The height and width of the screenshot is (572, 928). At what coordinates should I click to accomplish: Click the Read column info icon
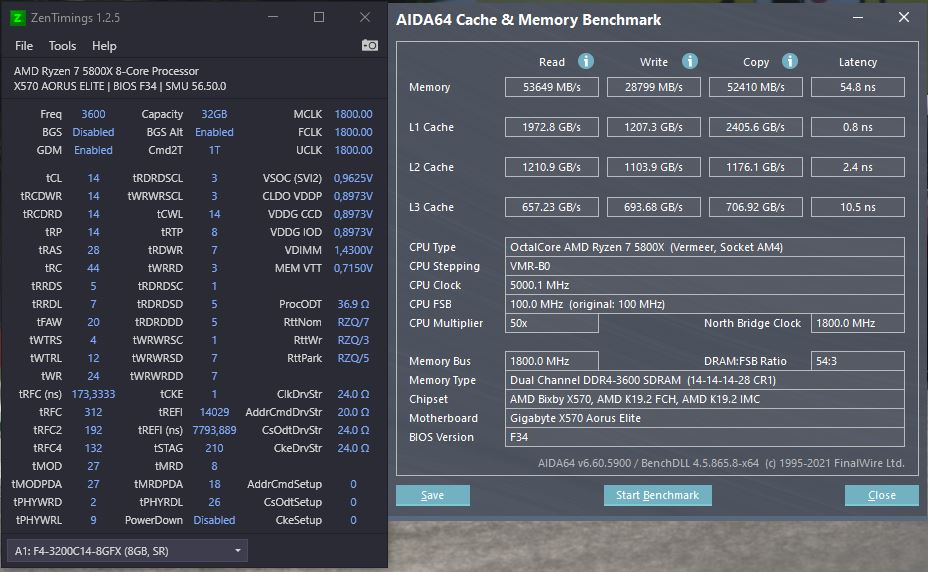point(586,61)
